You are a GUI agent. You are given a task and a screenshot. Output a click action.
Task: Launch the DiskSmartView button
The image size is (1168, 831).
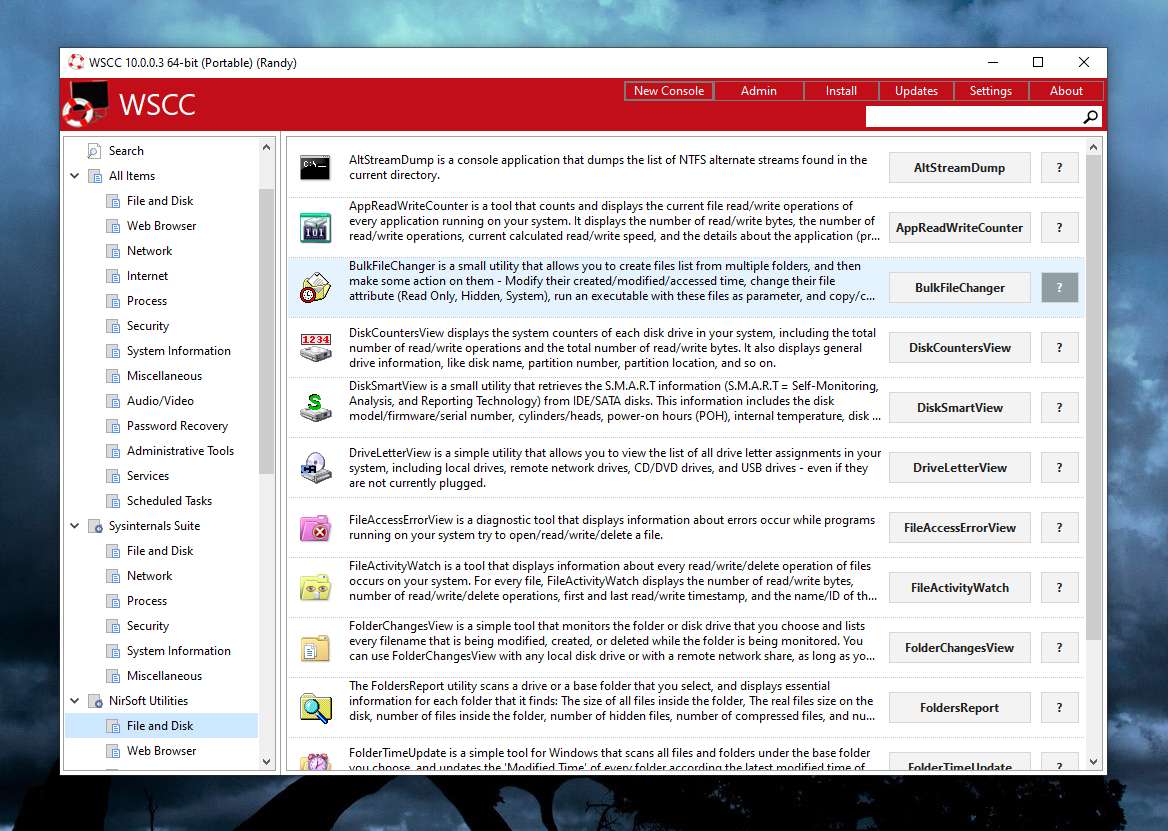point(959,408)
